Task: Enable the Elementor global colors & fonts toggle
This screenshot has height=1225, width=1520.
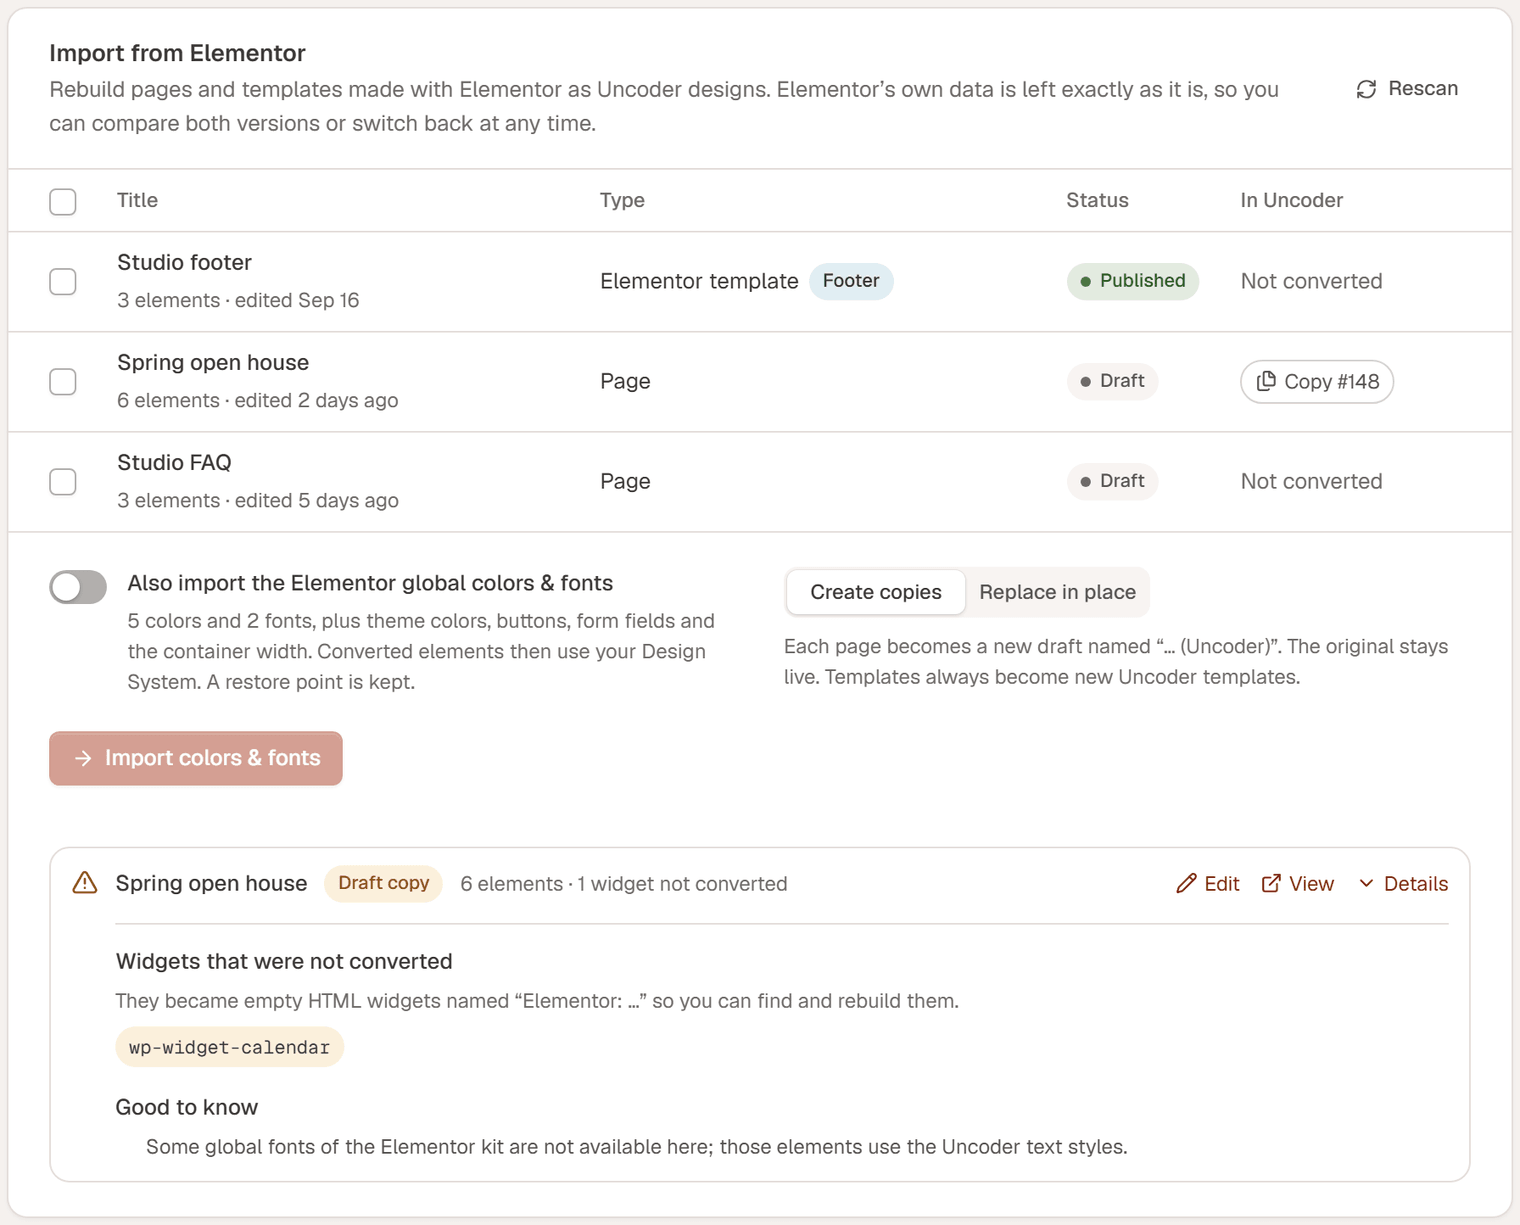Action: click(78, 587)
